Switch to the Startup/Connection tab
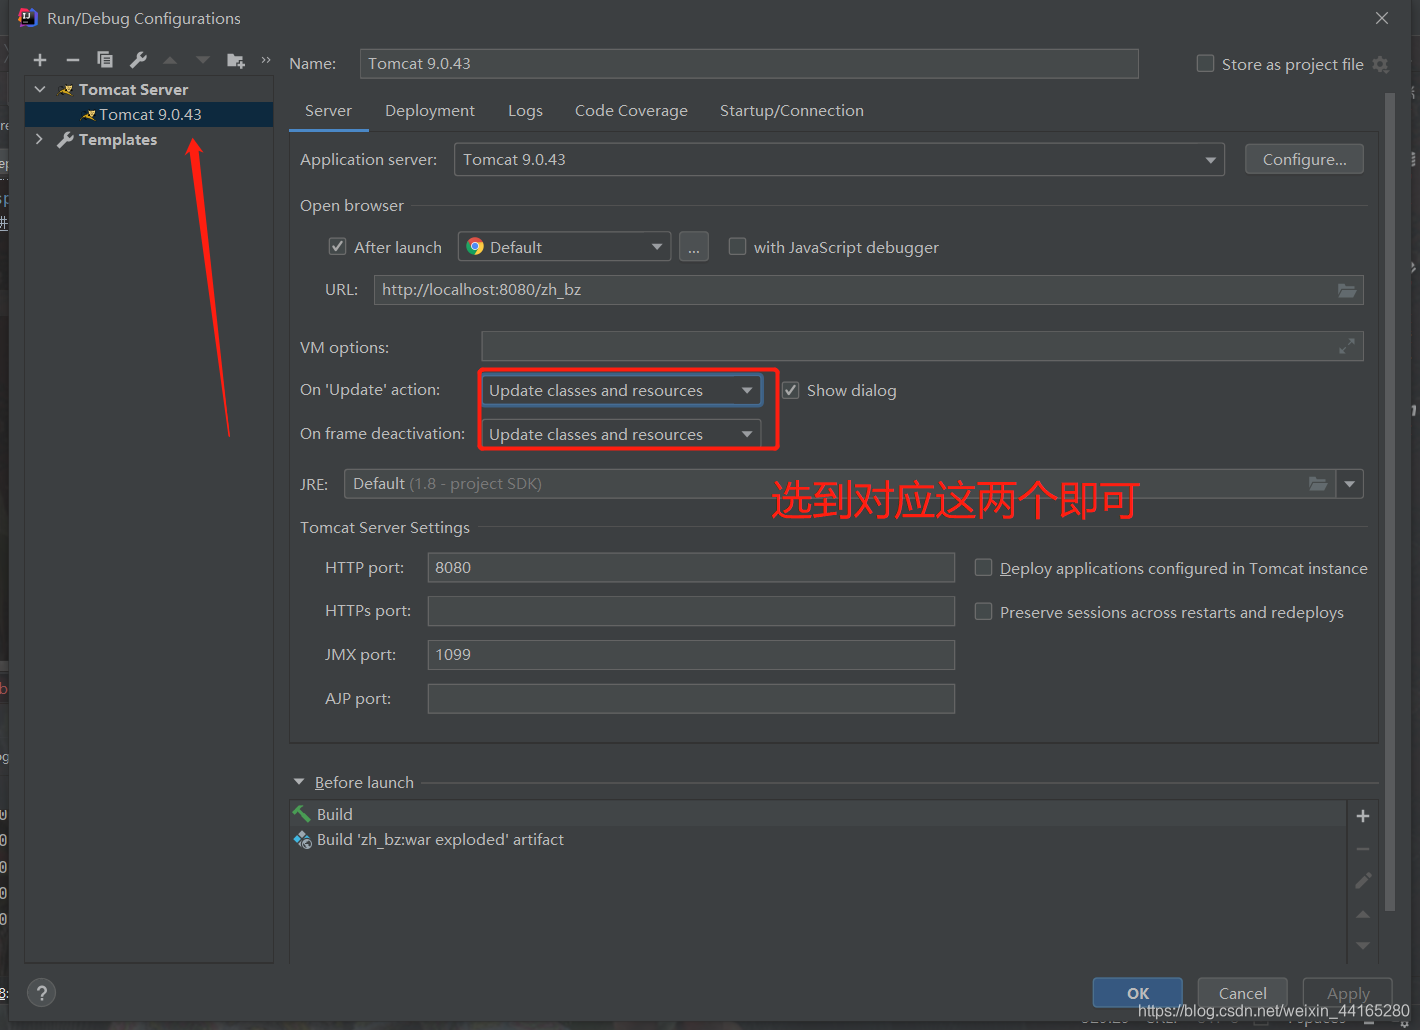This screenshot has width=1420, height=1030. [792, 111]
